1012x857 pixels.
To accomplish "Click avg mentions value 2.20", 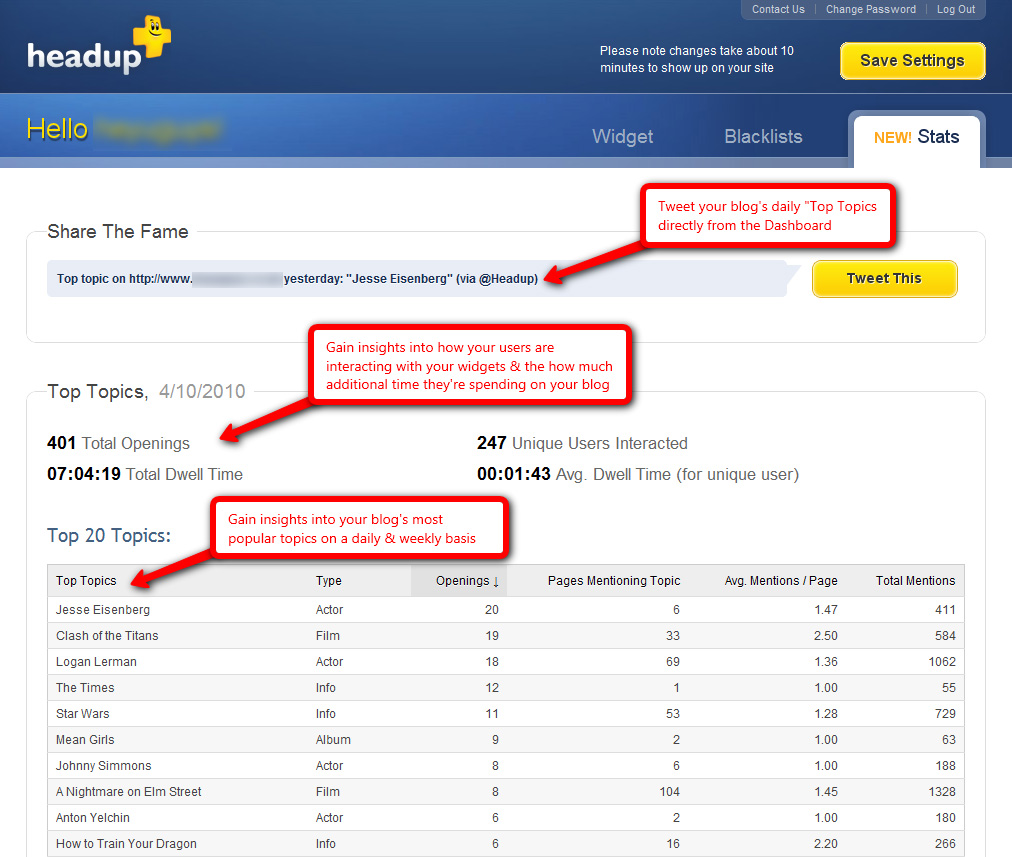I will (825, 843).
